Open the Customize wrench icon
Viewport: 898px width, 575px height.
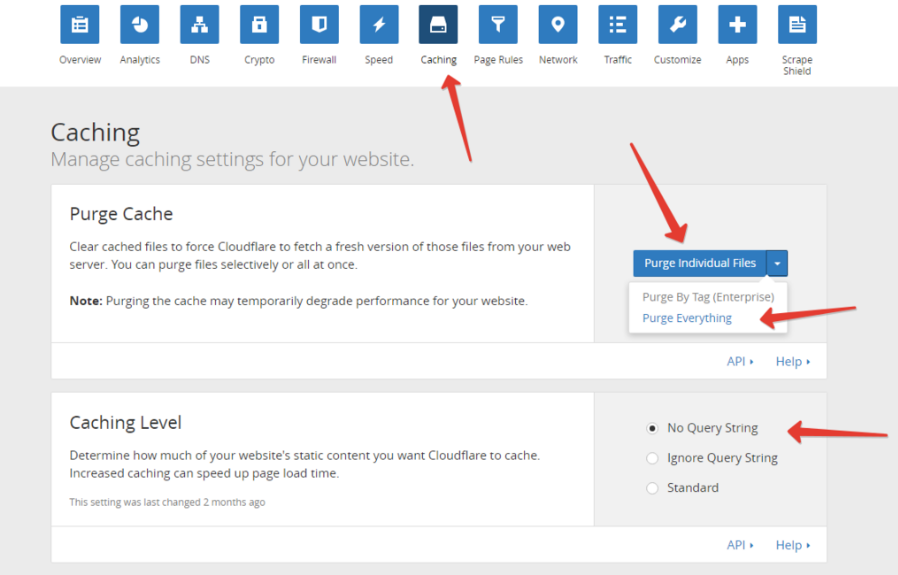[678, 25]
